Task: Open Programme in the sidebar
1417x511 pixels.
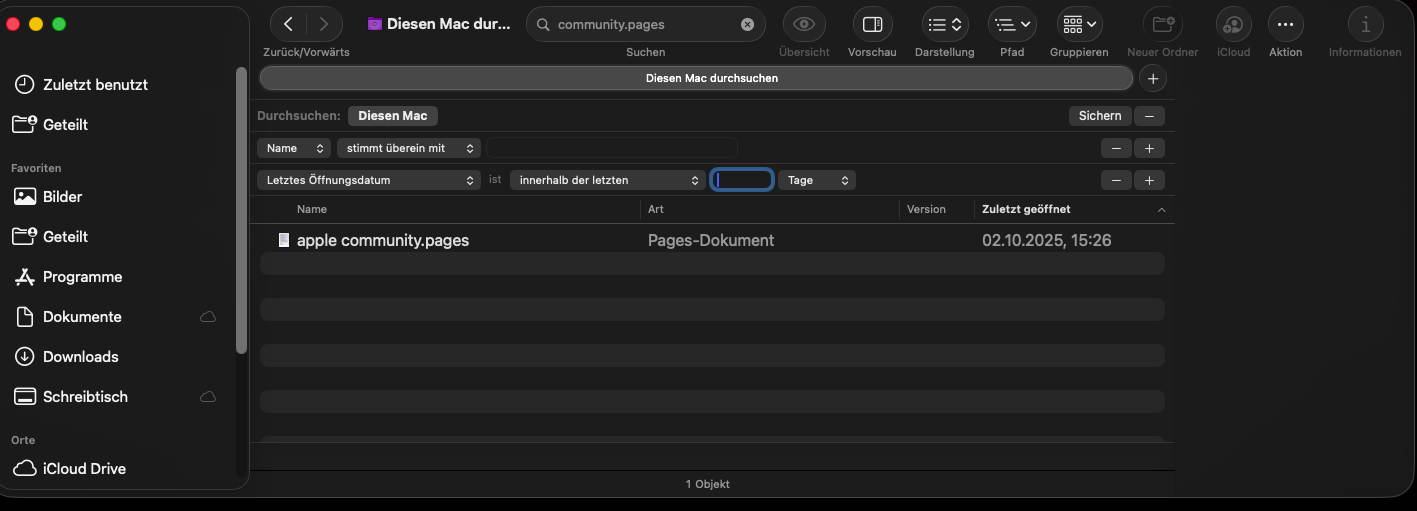Action: pos(82,277)
